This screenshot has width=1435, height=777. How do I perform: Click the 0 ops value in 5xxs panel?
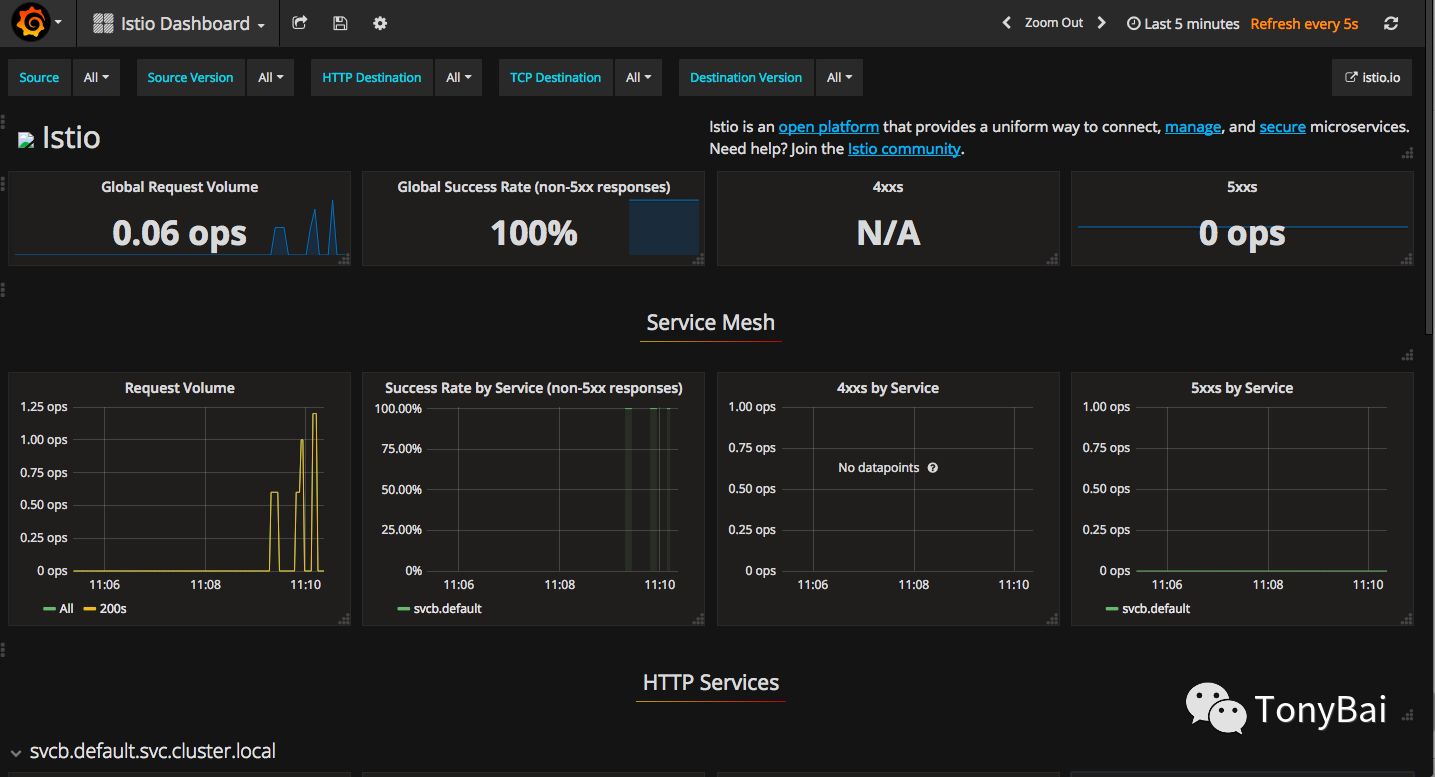[x=1242, y=233]
